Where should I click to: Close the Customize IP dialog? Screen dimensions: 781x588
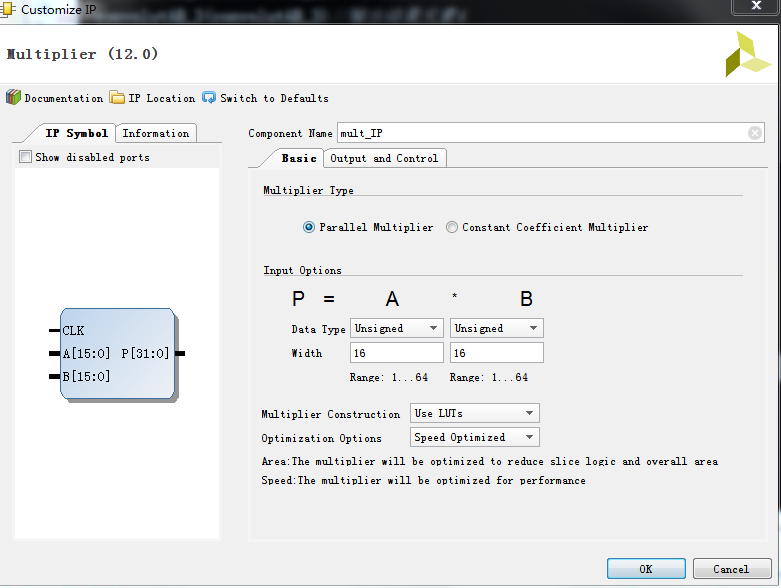tap(756, 6)
